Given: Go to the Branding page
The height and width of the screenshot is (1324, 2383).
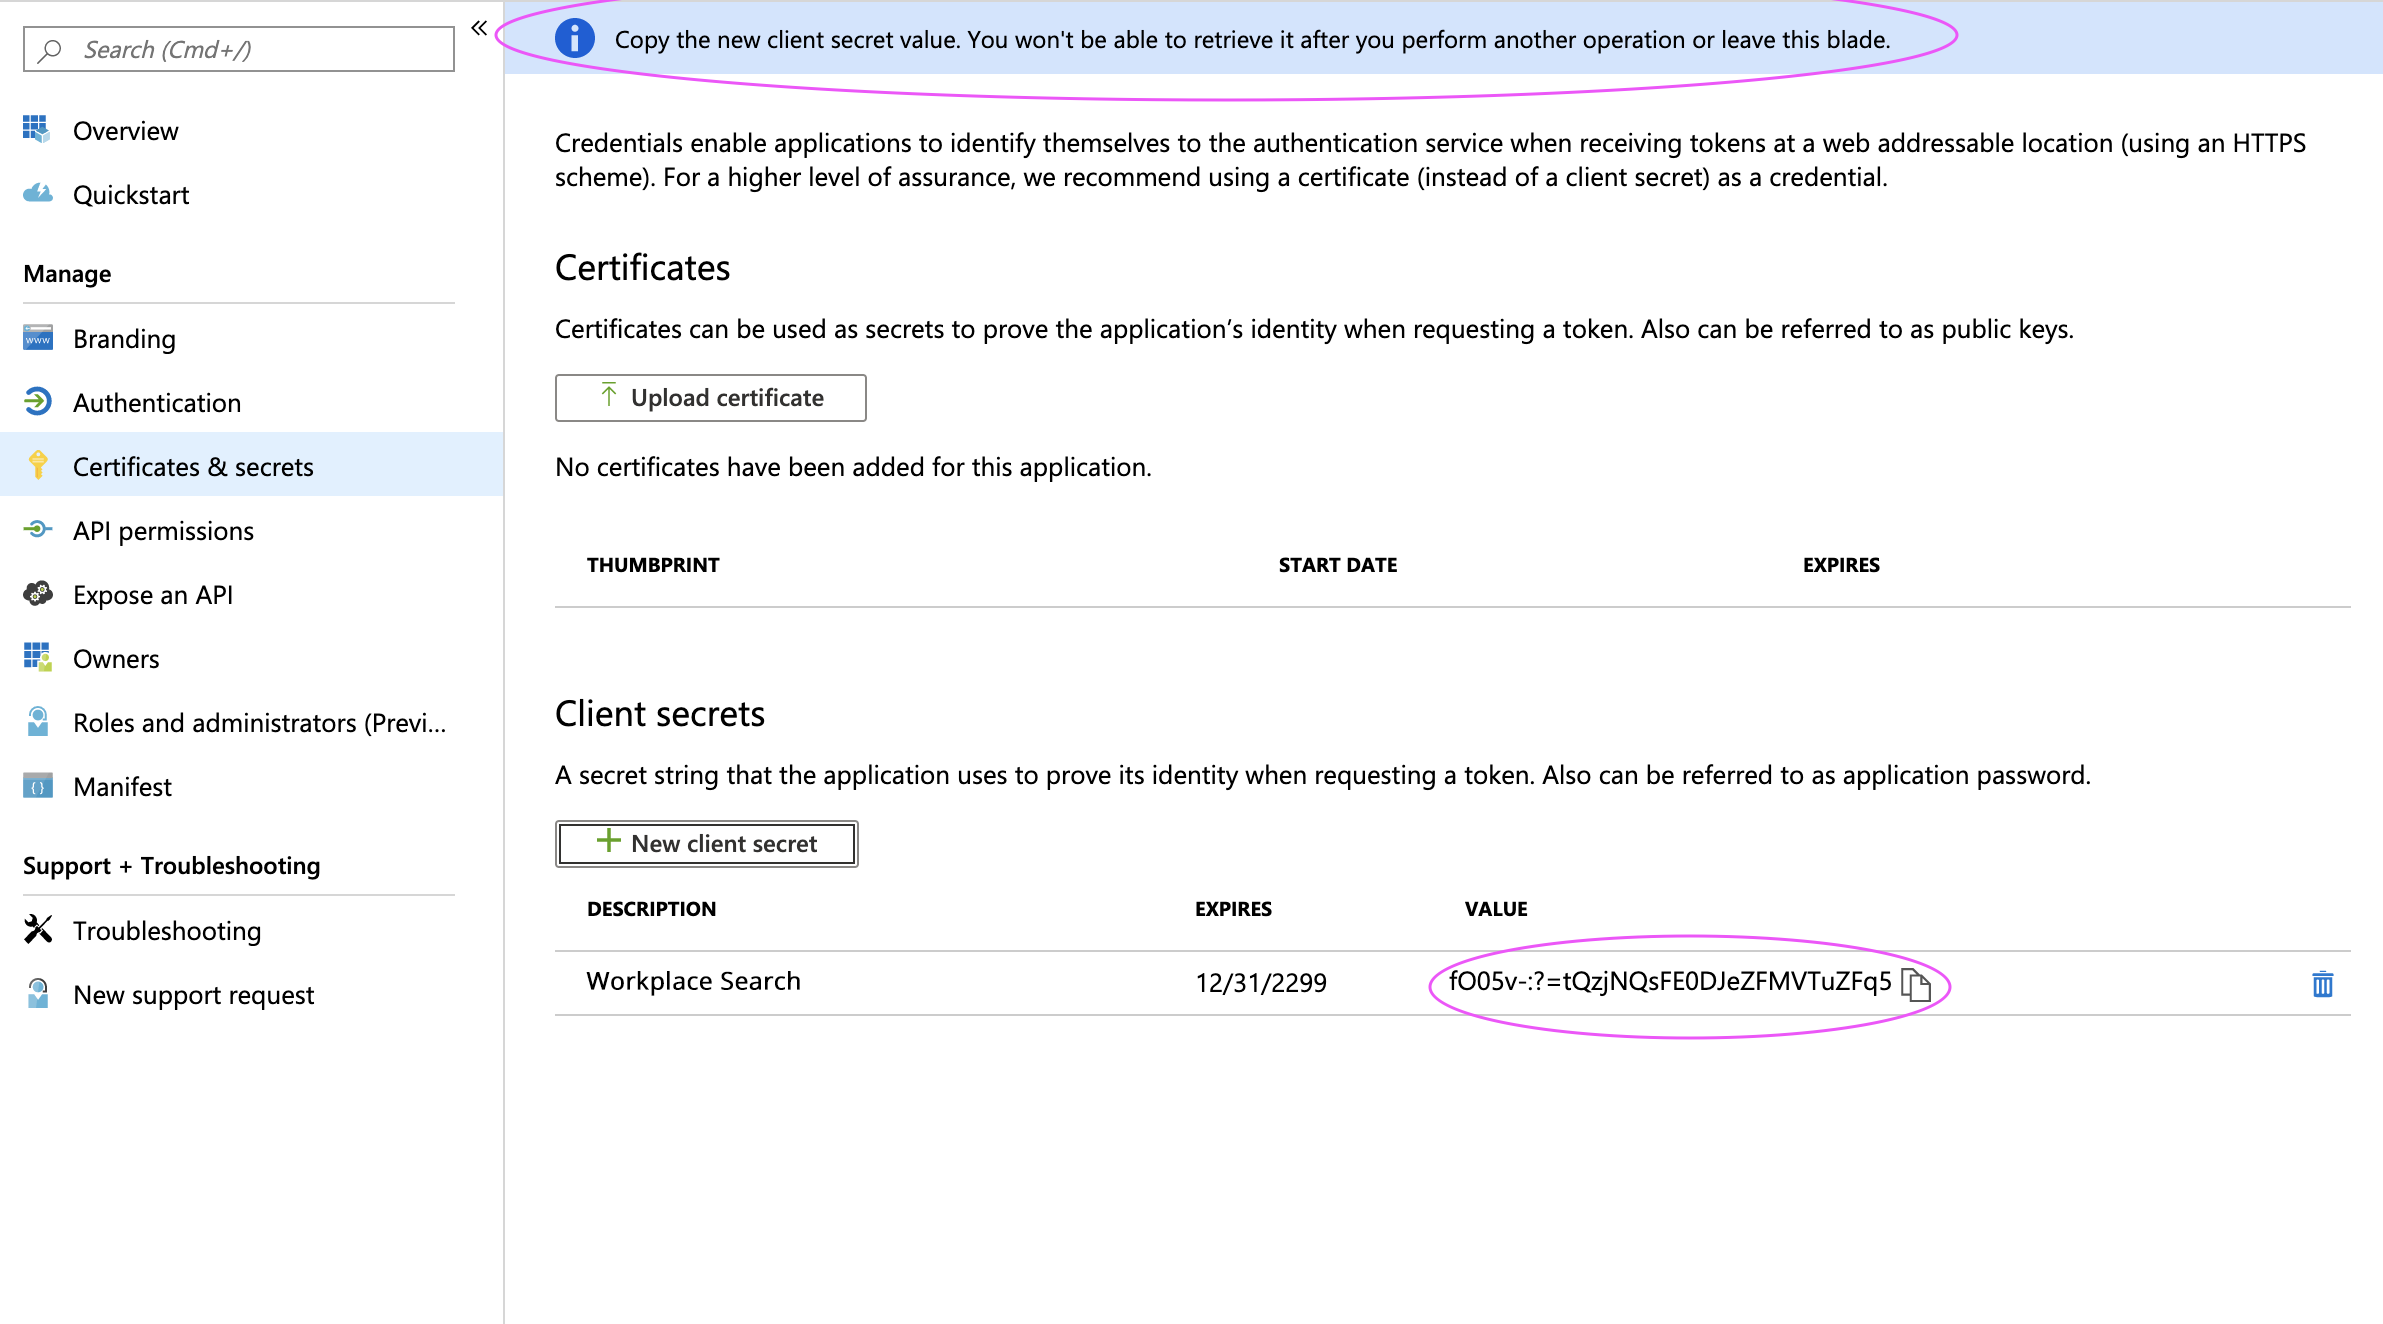Looking at the screenshot, I should pos(124,339).
